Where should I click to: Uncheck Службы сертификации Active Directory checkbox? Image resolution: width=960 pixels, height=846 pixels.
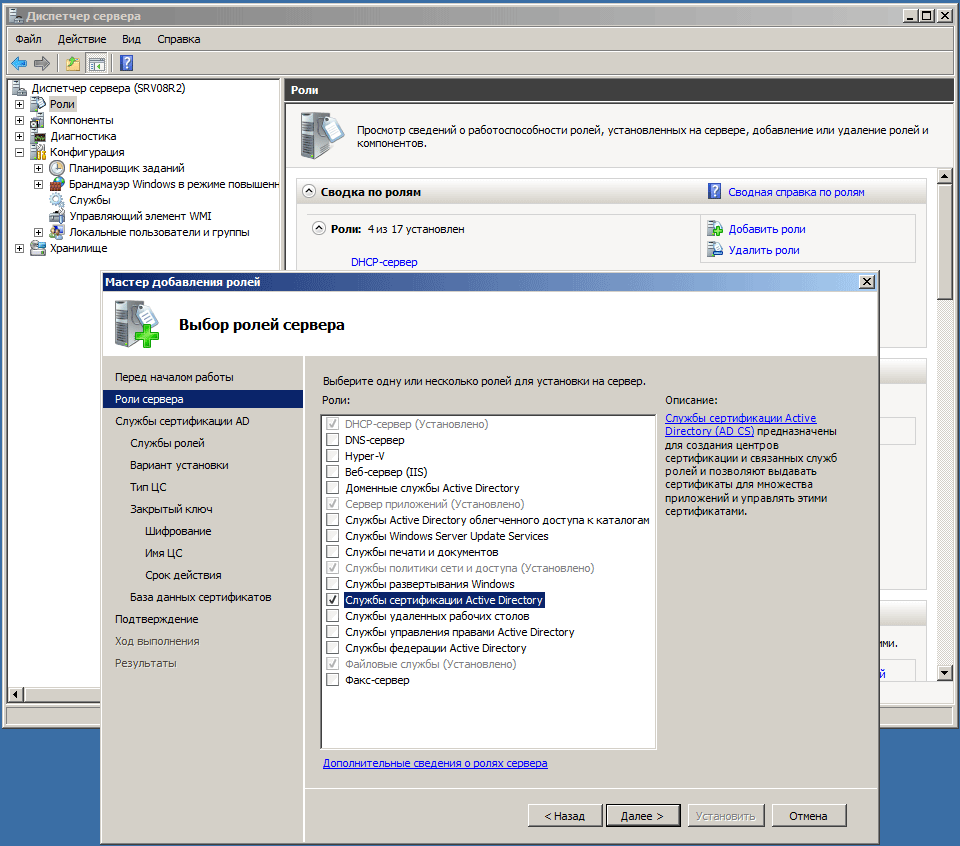tap(332, 600)
